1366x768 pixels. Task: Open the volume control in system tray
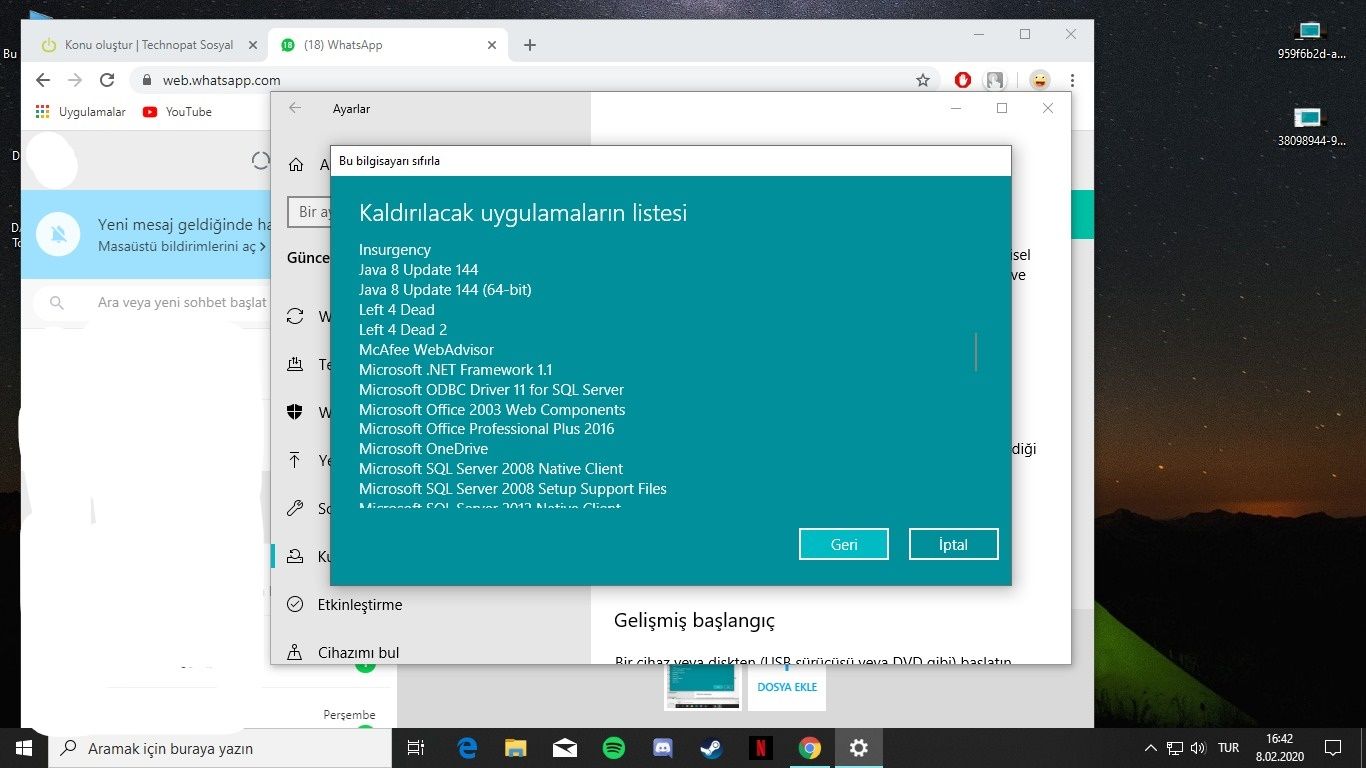coord(1197,748)
